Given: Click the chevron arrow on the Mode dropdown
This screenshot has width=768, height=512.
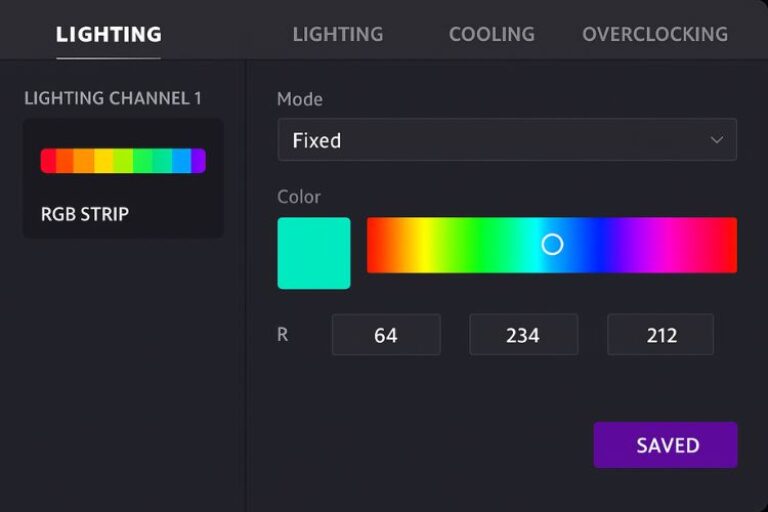Looking at the screenshot, I should (x=716, y=141).
